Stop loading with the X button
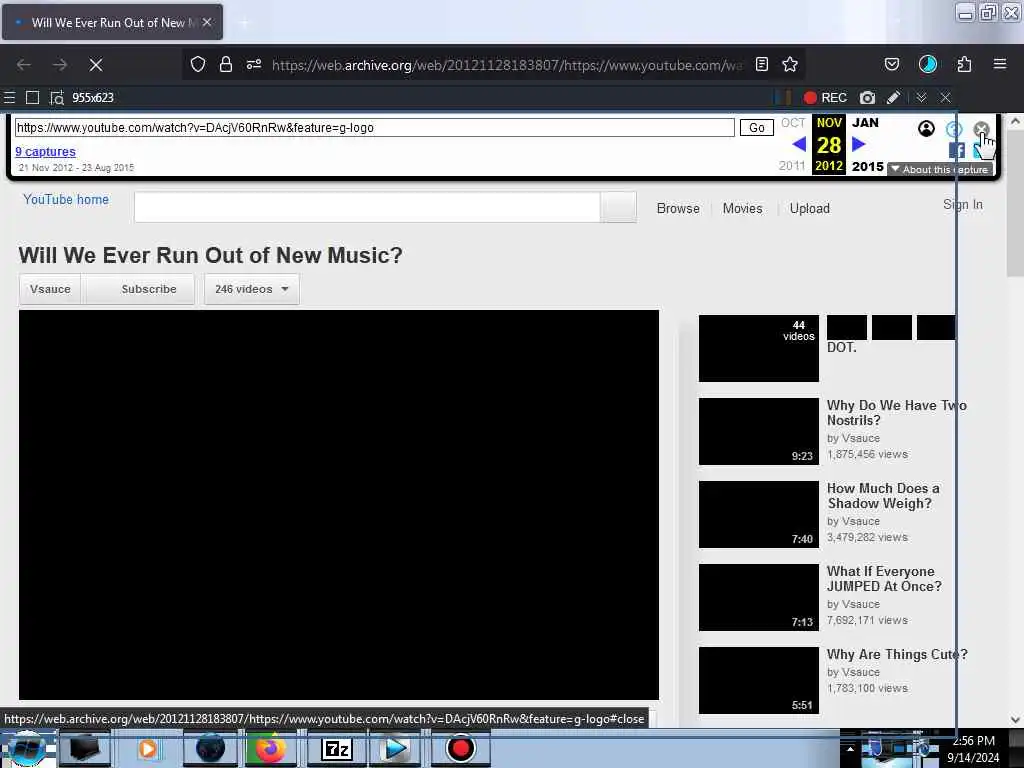The image size is (1024, 768). [x=96, y=65]
